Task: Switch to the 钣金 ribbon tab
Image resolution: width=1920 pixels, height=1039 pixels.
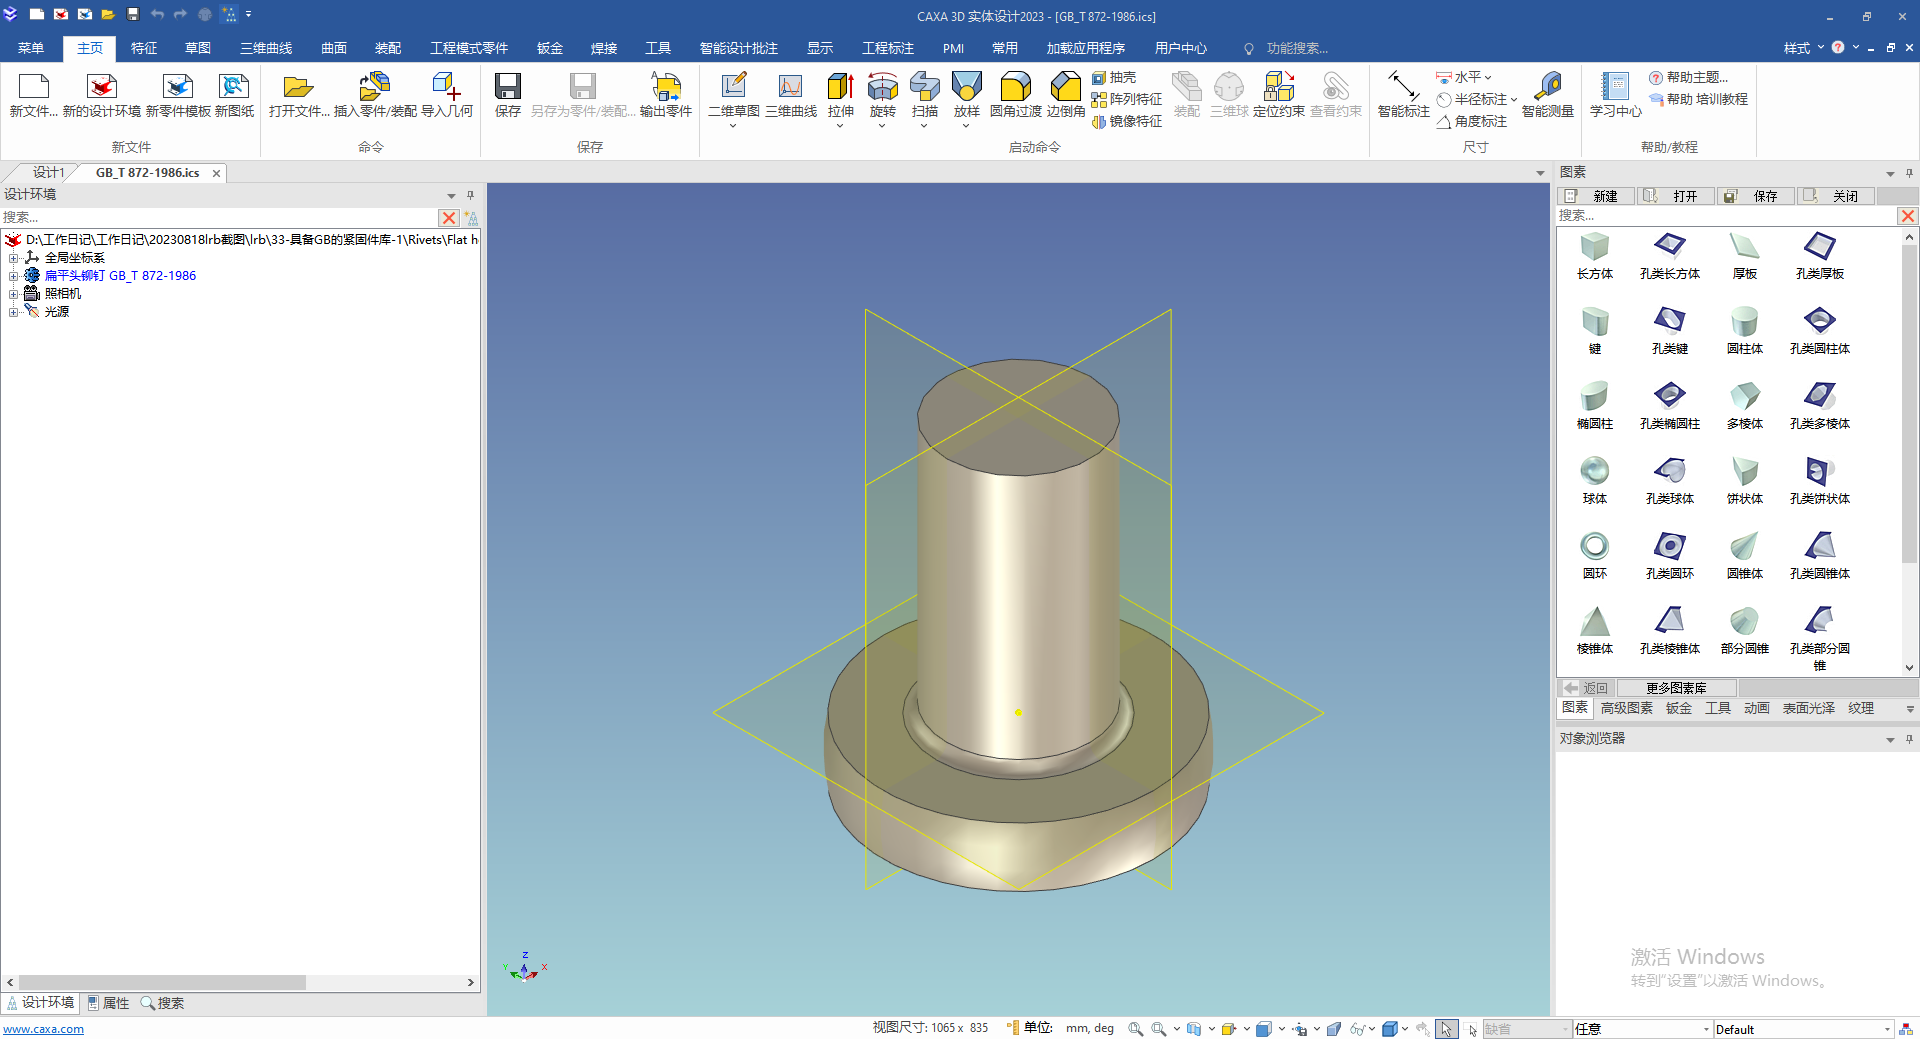Action: coord(550,48)
